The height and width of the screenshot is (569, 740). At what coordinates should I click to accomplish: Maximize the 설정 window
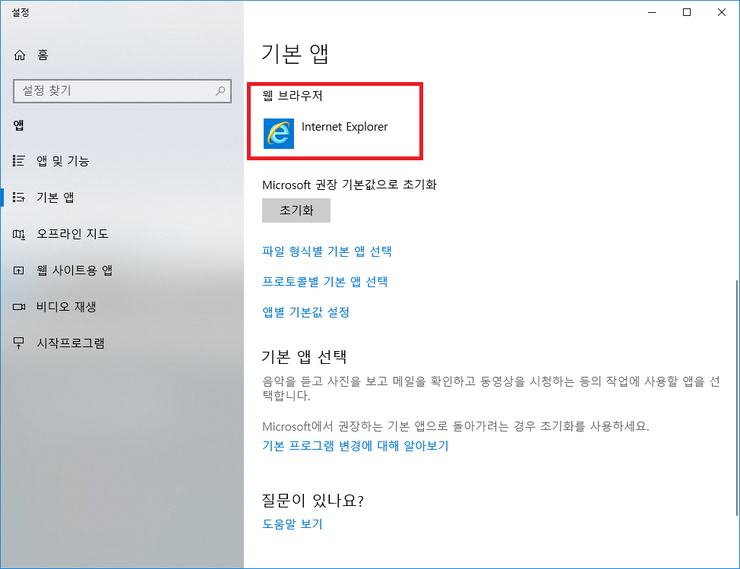686,12
